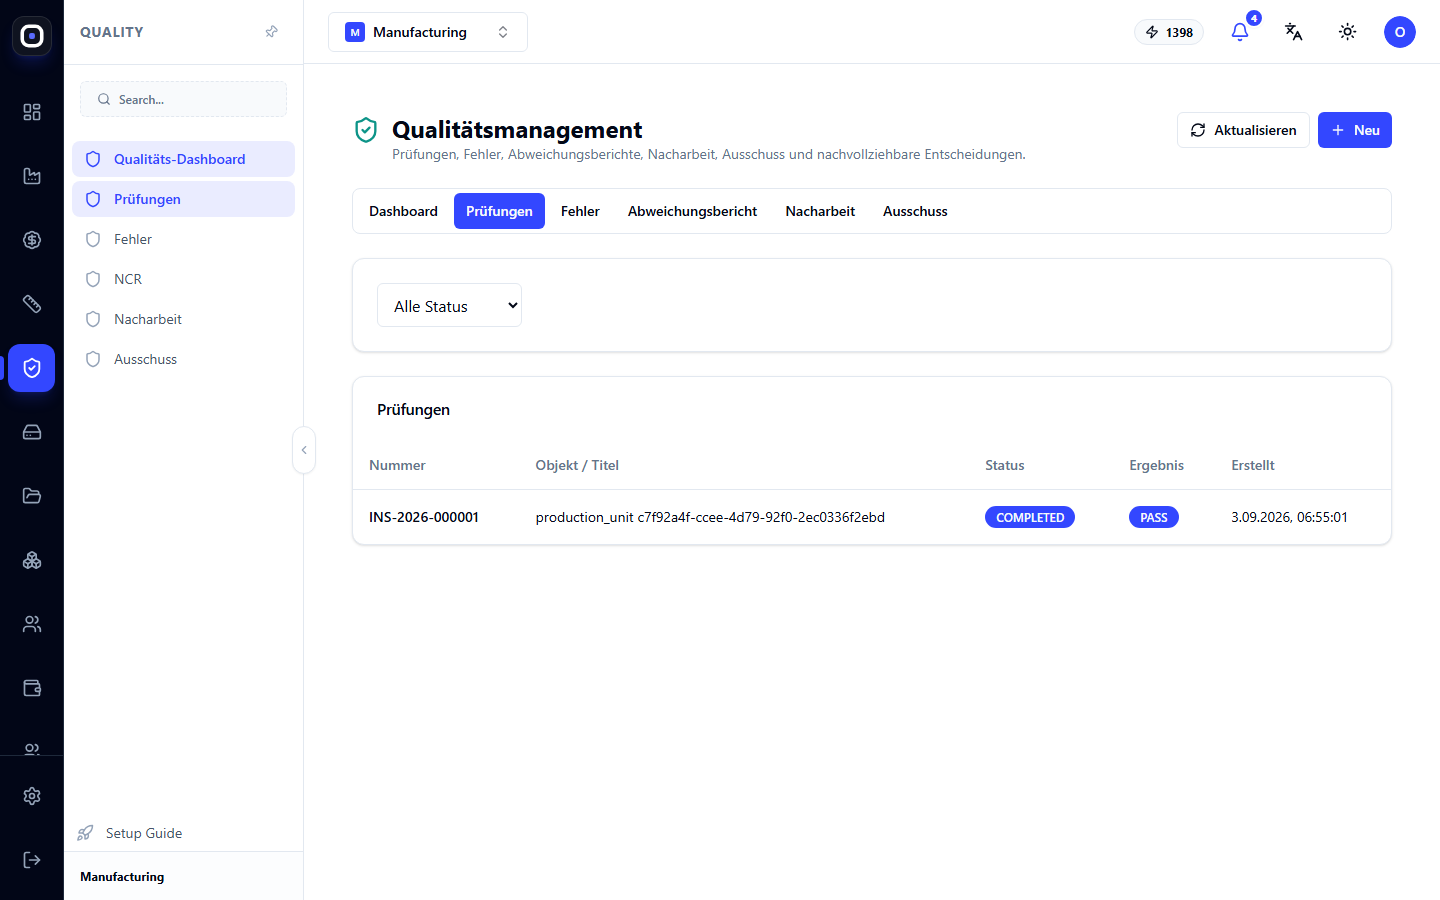Open Ausschuss in sidebar

(x=183, y=359)
